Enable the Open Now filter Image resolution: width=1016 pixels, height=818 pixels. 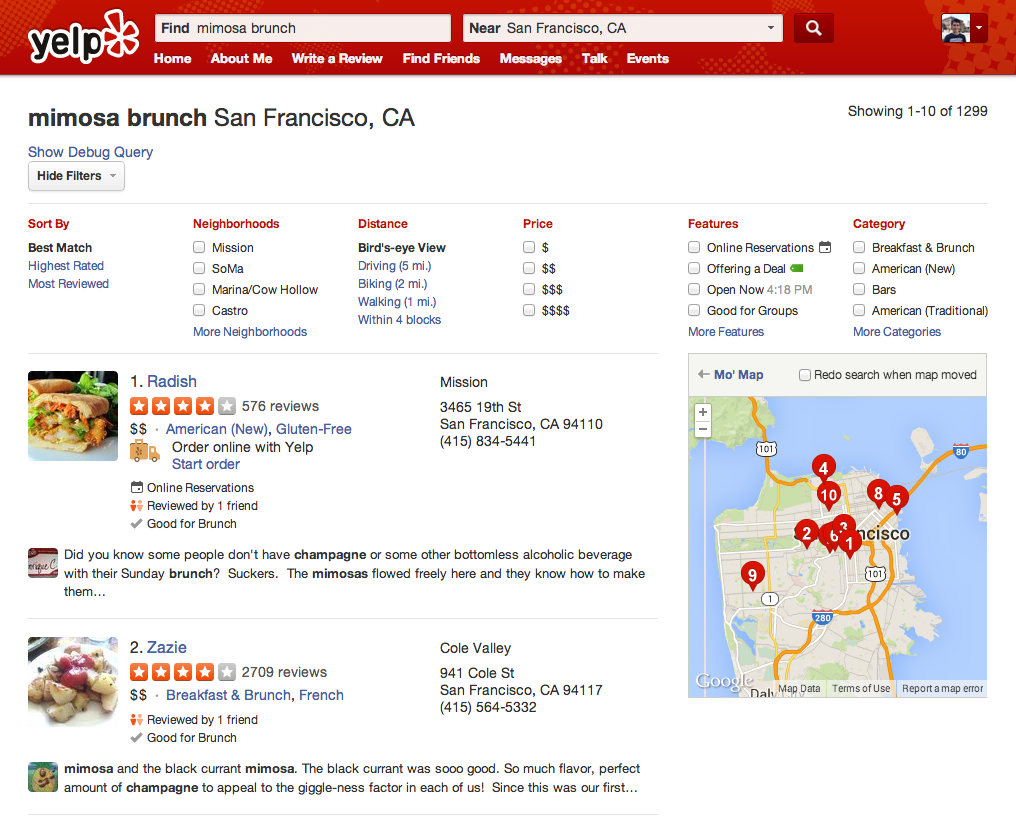coord(694,289)
